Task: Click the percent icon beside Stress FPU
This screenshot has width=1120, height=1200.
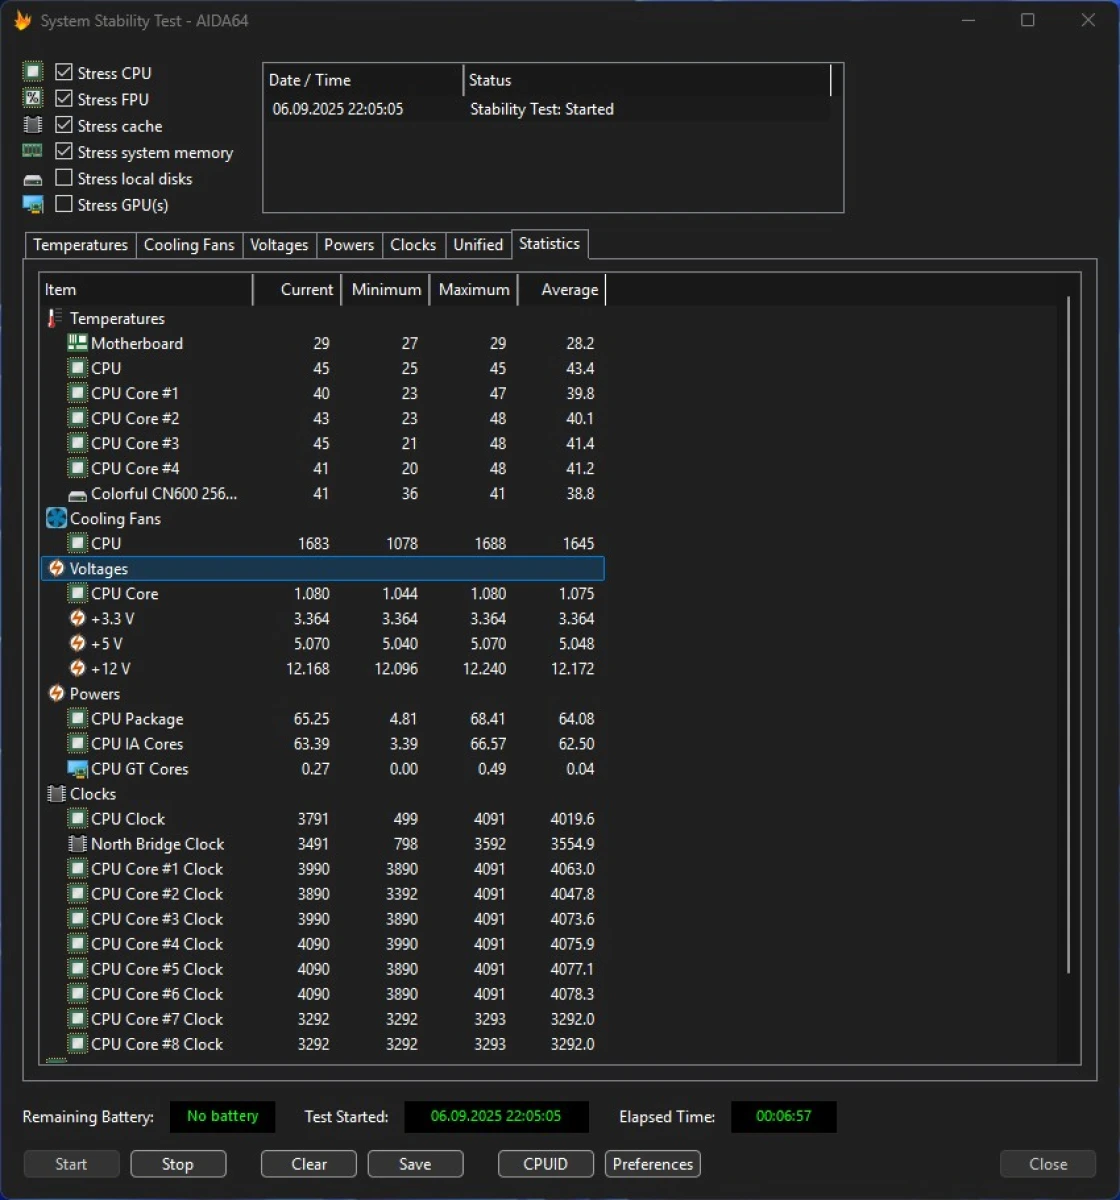Action: [x=33, y=98]
